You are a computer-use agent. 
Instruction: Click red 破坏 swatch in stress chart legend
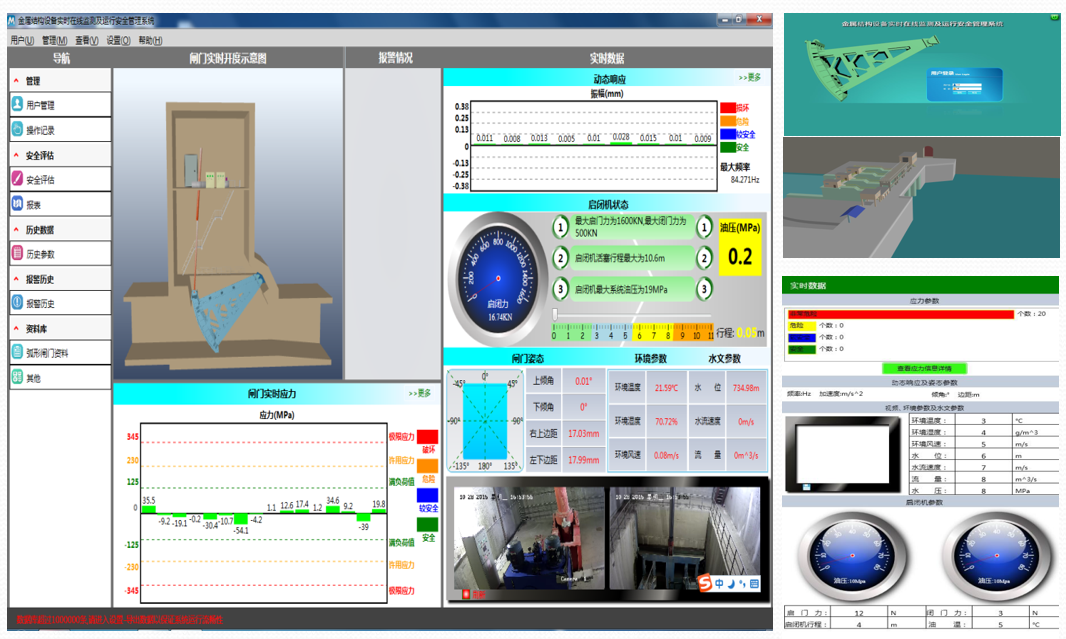point(427,436)
